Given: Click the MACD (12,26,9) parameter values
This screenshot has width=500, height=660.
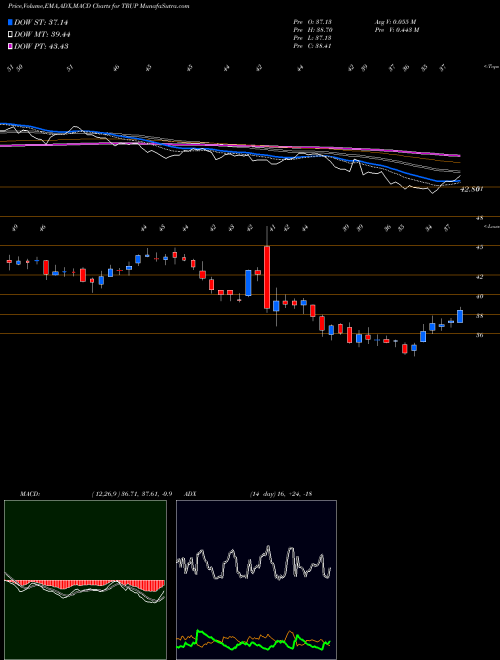Looking at the screenshot, I should pos(132,494).
